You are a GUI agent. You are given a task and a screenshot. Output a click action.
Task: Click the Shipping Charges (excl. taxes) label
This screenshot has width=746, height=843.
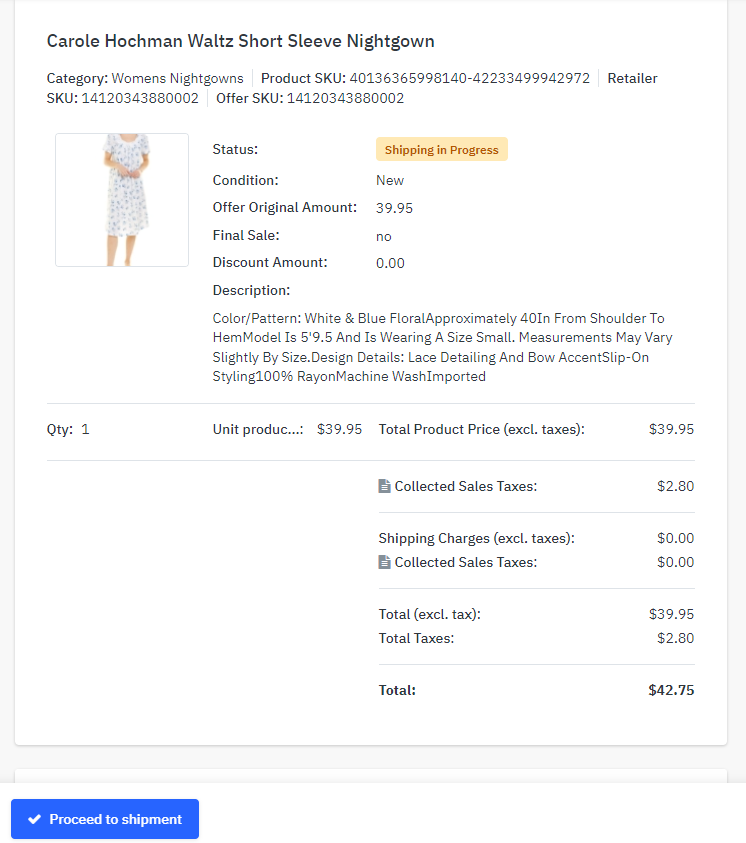pyautogui.click(x=477, y=538)
